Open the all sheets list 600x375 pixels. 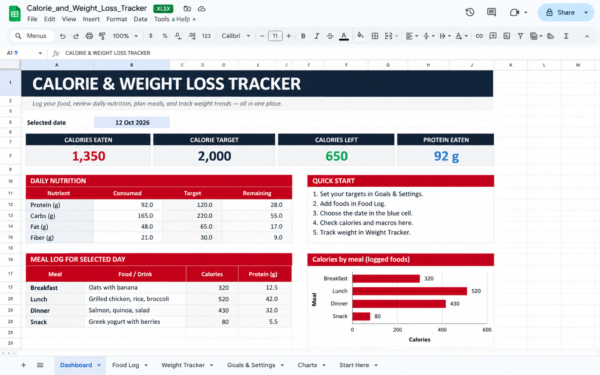40,365
